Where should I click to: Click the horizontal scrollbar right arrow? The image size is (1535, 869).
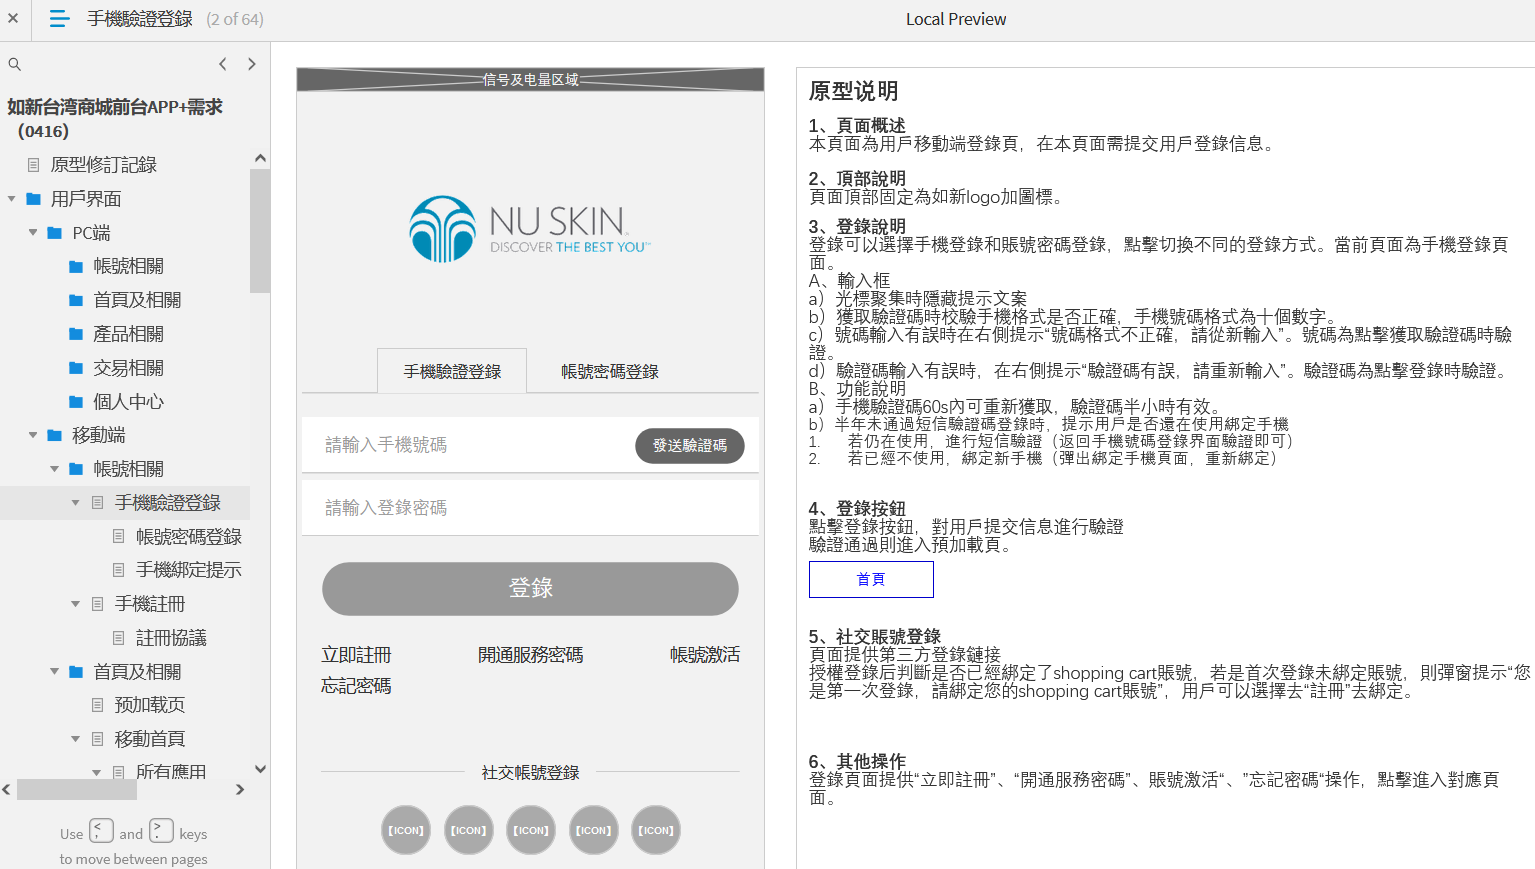point(240,790)
